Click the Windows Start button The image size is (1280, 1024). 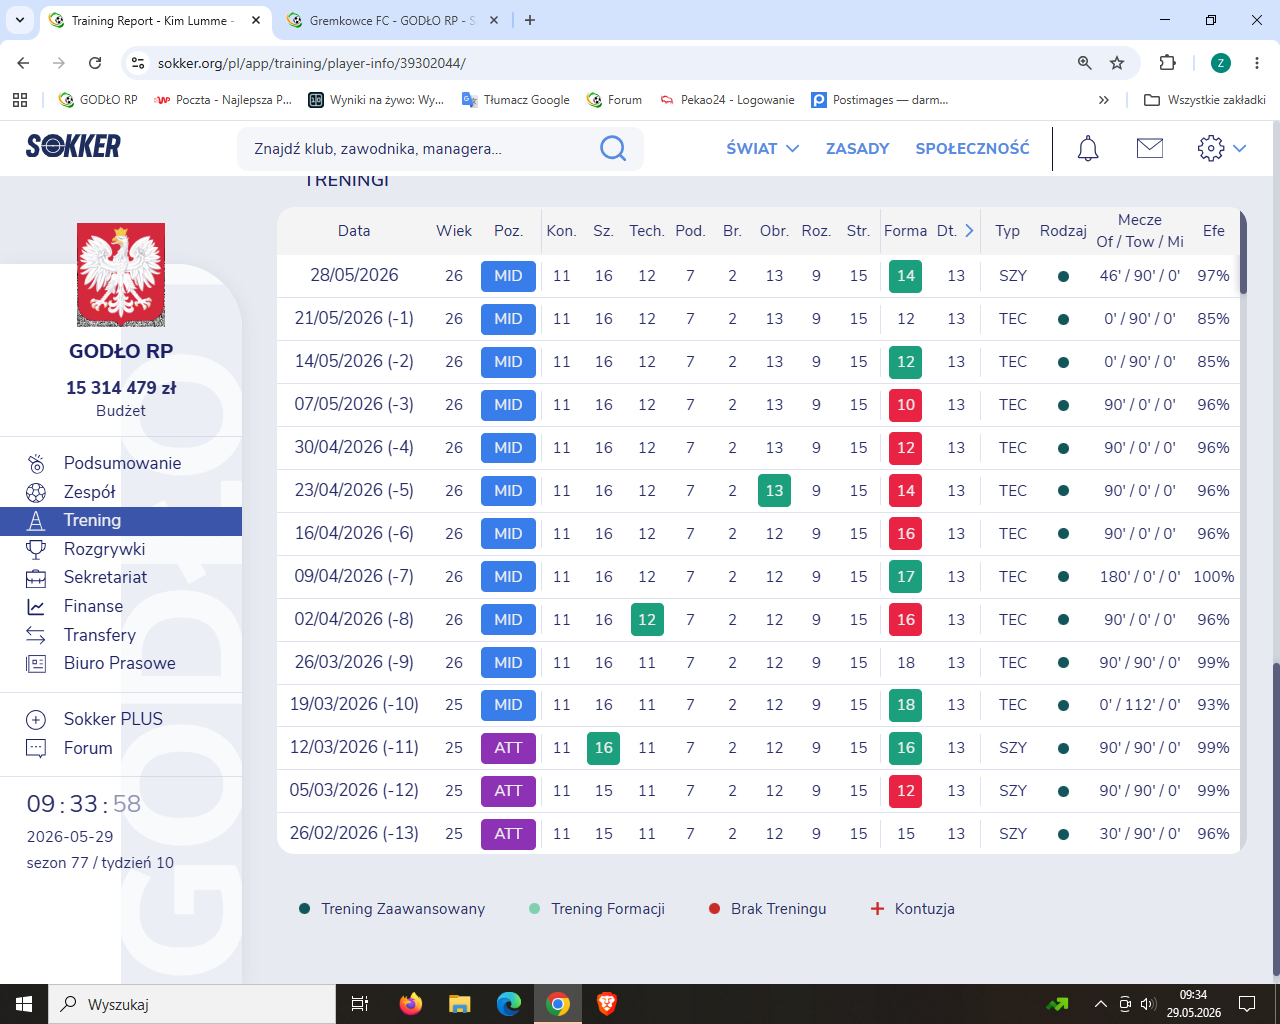click(24, 1004)
